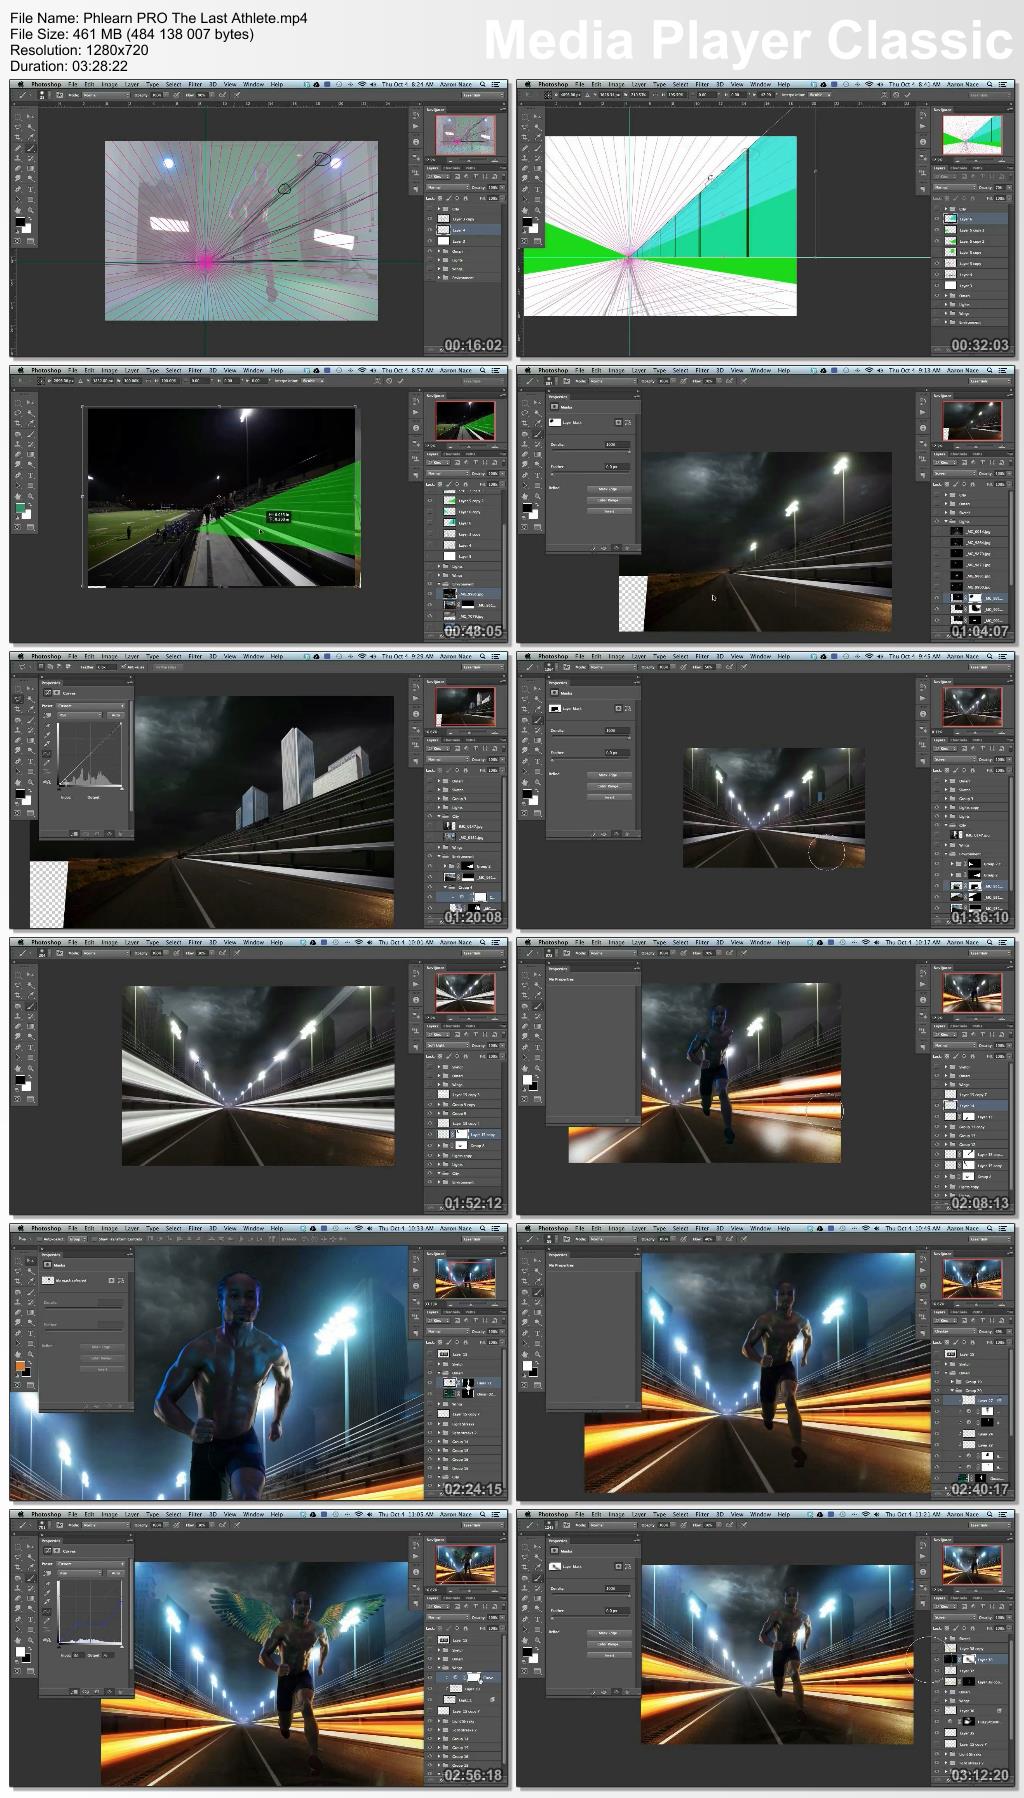This screenshot has width=1024, height=1798.
Task: 00:16:02 frame: click the Navigator preview thumbnail
Action: (x=466, y=134)
